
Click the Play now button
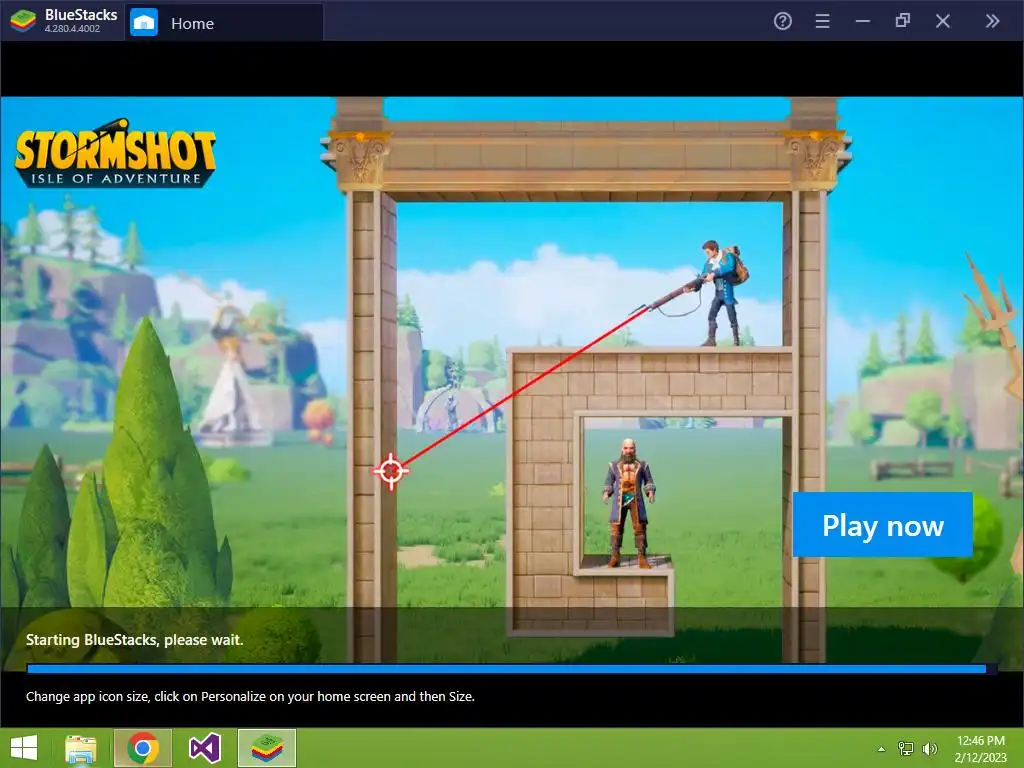pos(882,524)
